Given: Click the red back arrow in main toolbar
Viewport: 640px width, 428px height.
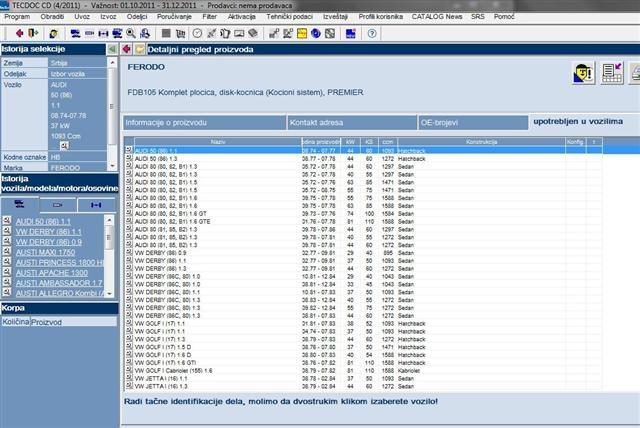Looking at the screenshot, I should pyautogui.click(x=19, y=33).
